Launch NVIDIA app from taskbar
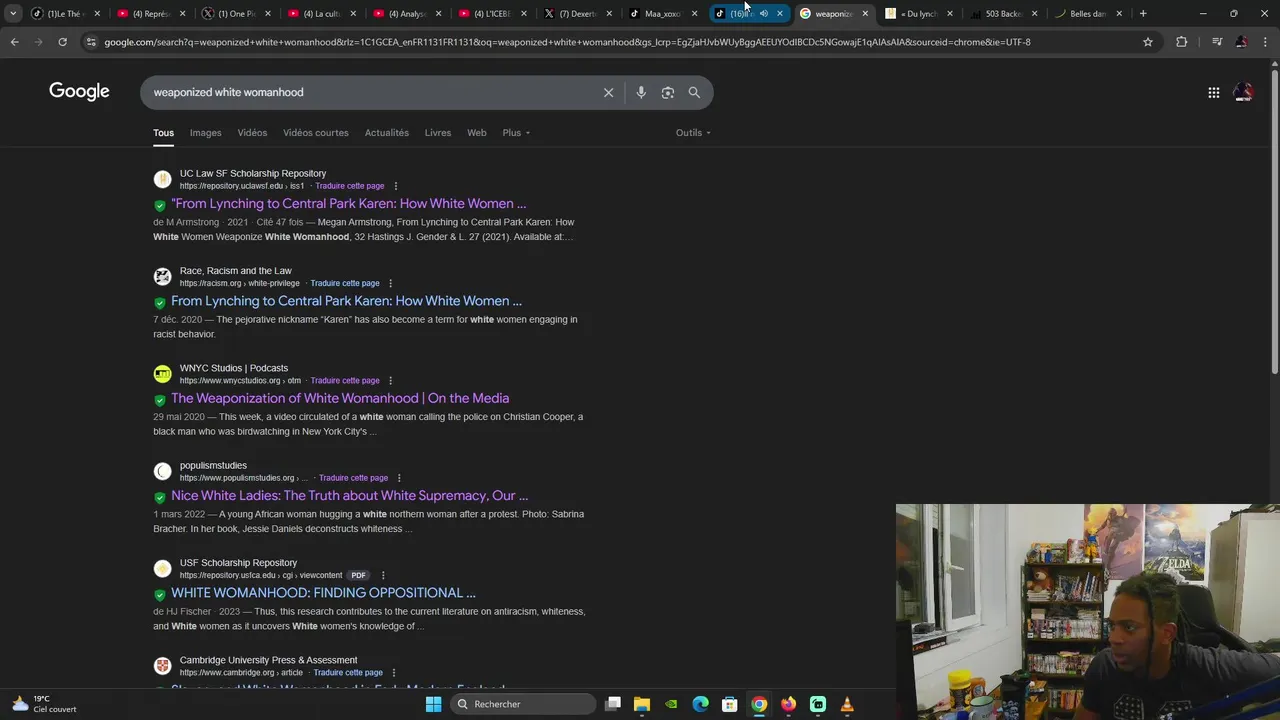The height and width of the screenshot is (720, 1280). 671,704
